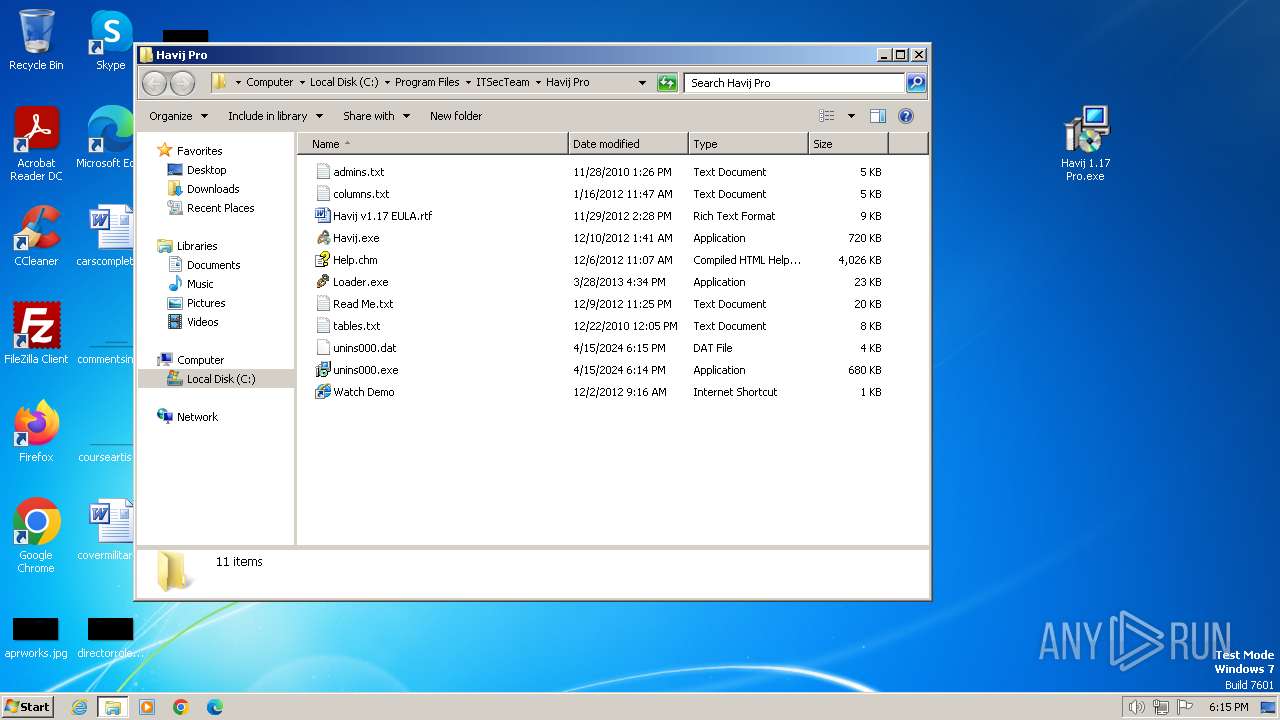The height and width of the screenshot is (720, 1280).
Task: Click the taskbar clock showing 6:15 PM
Action: [x=1228, y=707]
